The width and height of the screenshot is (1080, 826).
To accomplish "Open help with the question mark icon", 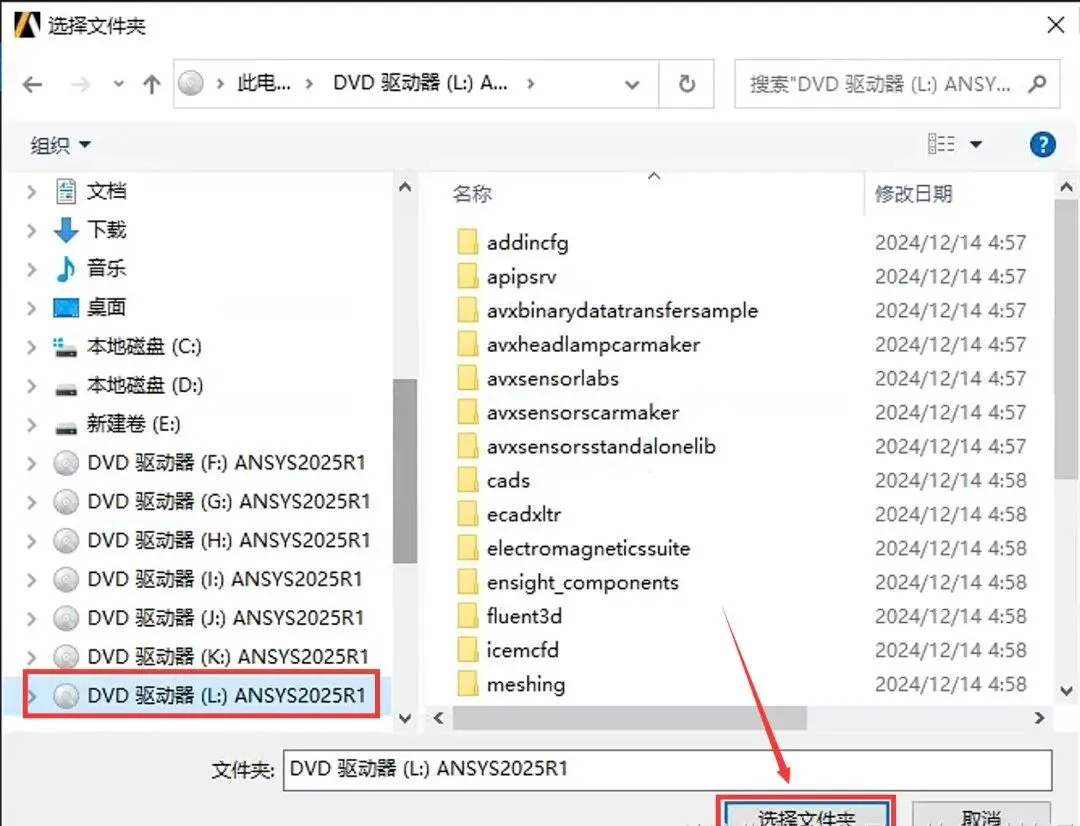I will point(1043,145).
